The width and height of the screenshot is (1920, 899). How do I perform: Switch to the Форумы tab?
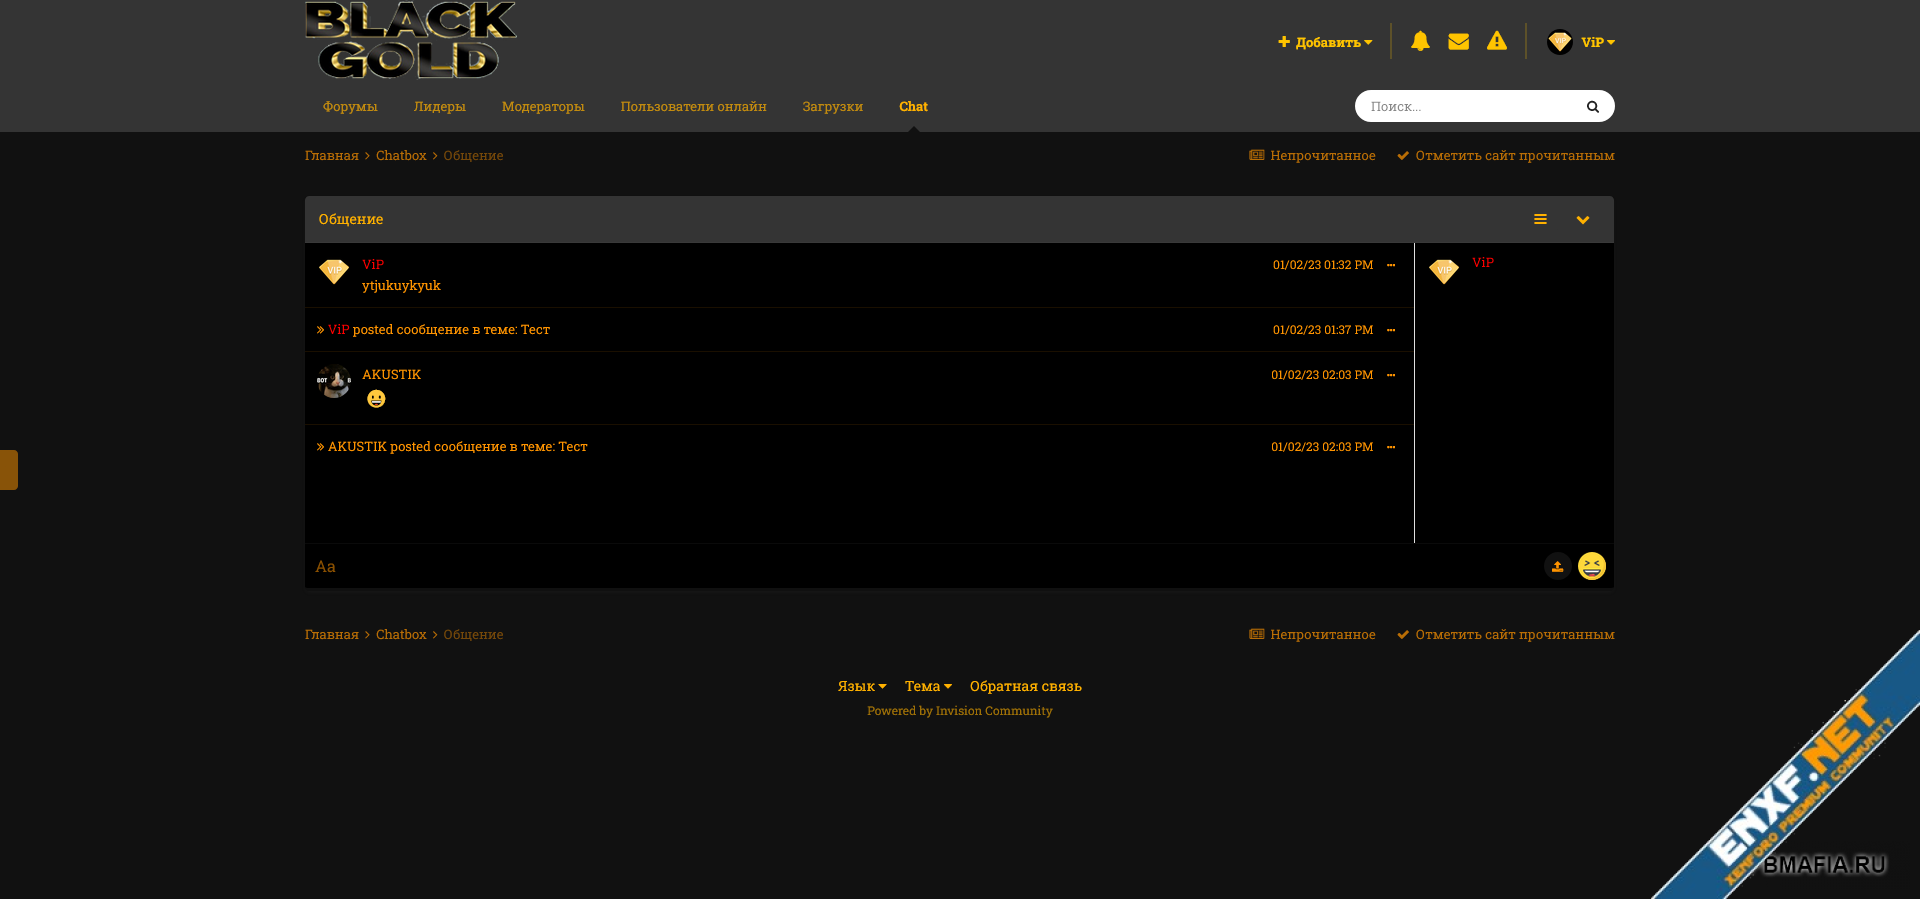pyautogui.click(x=350, y=106)
